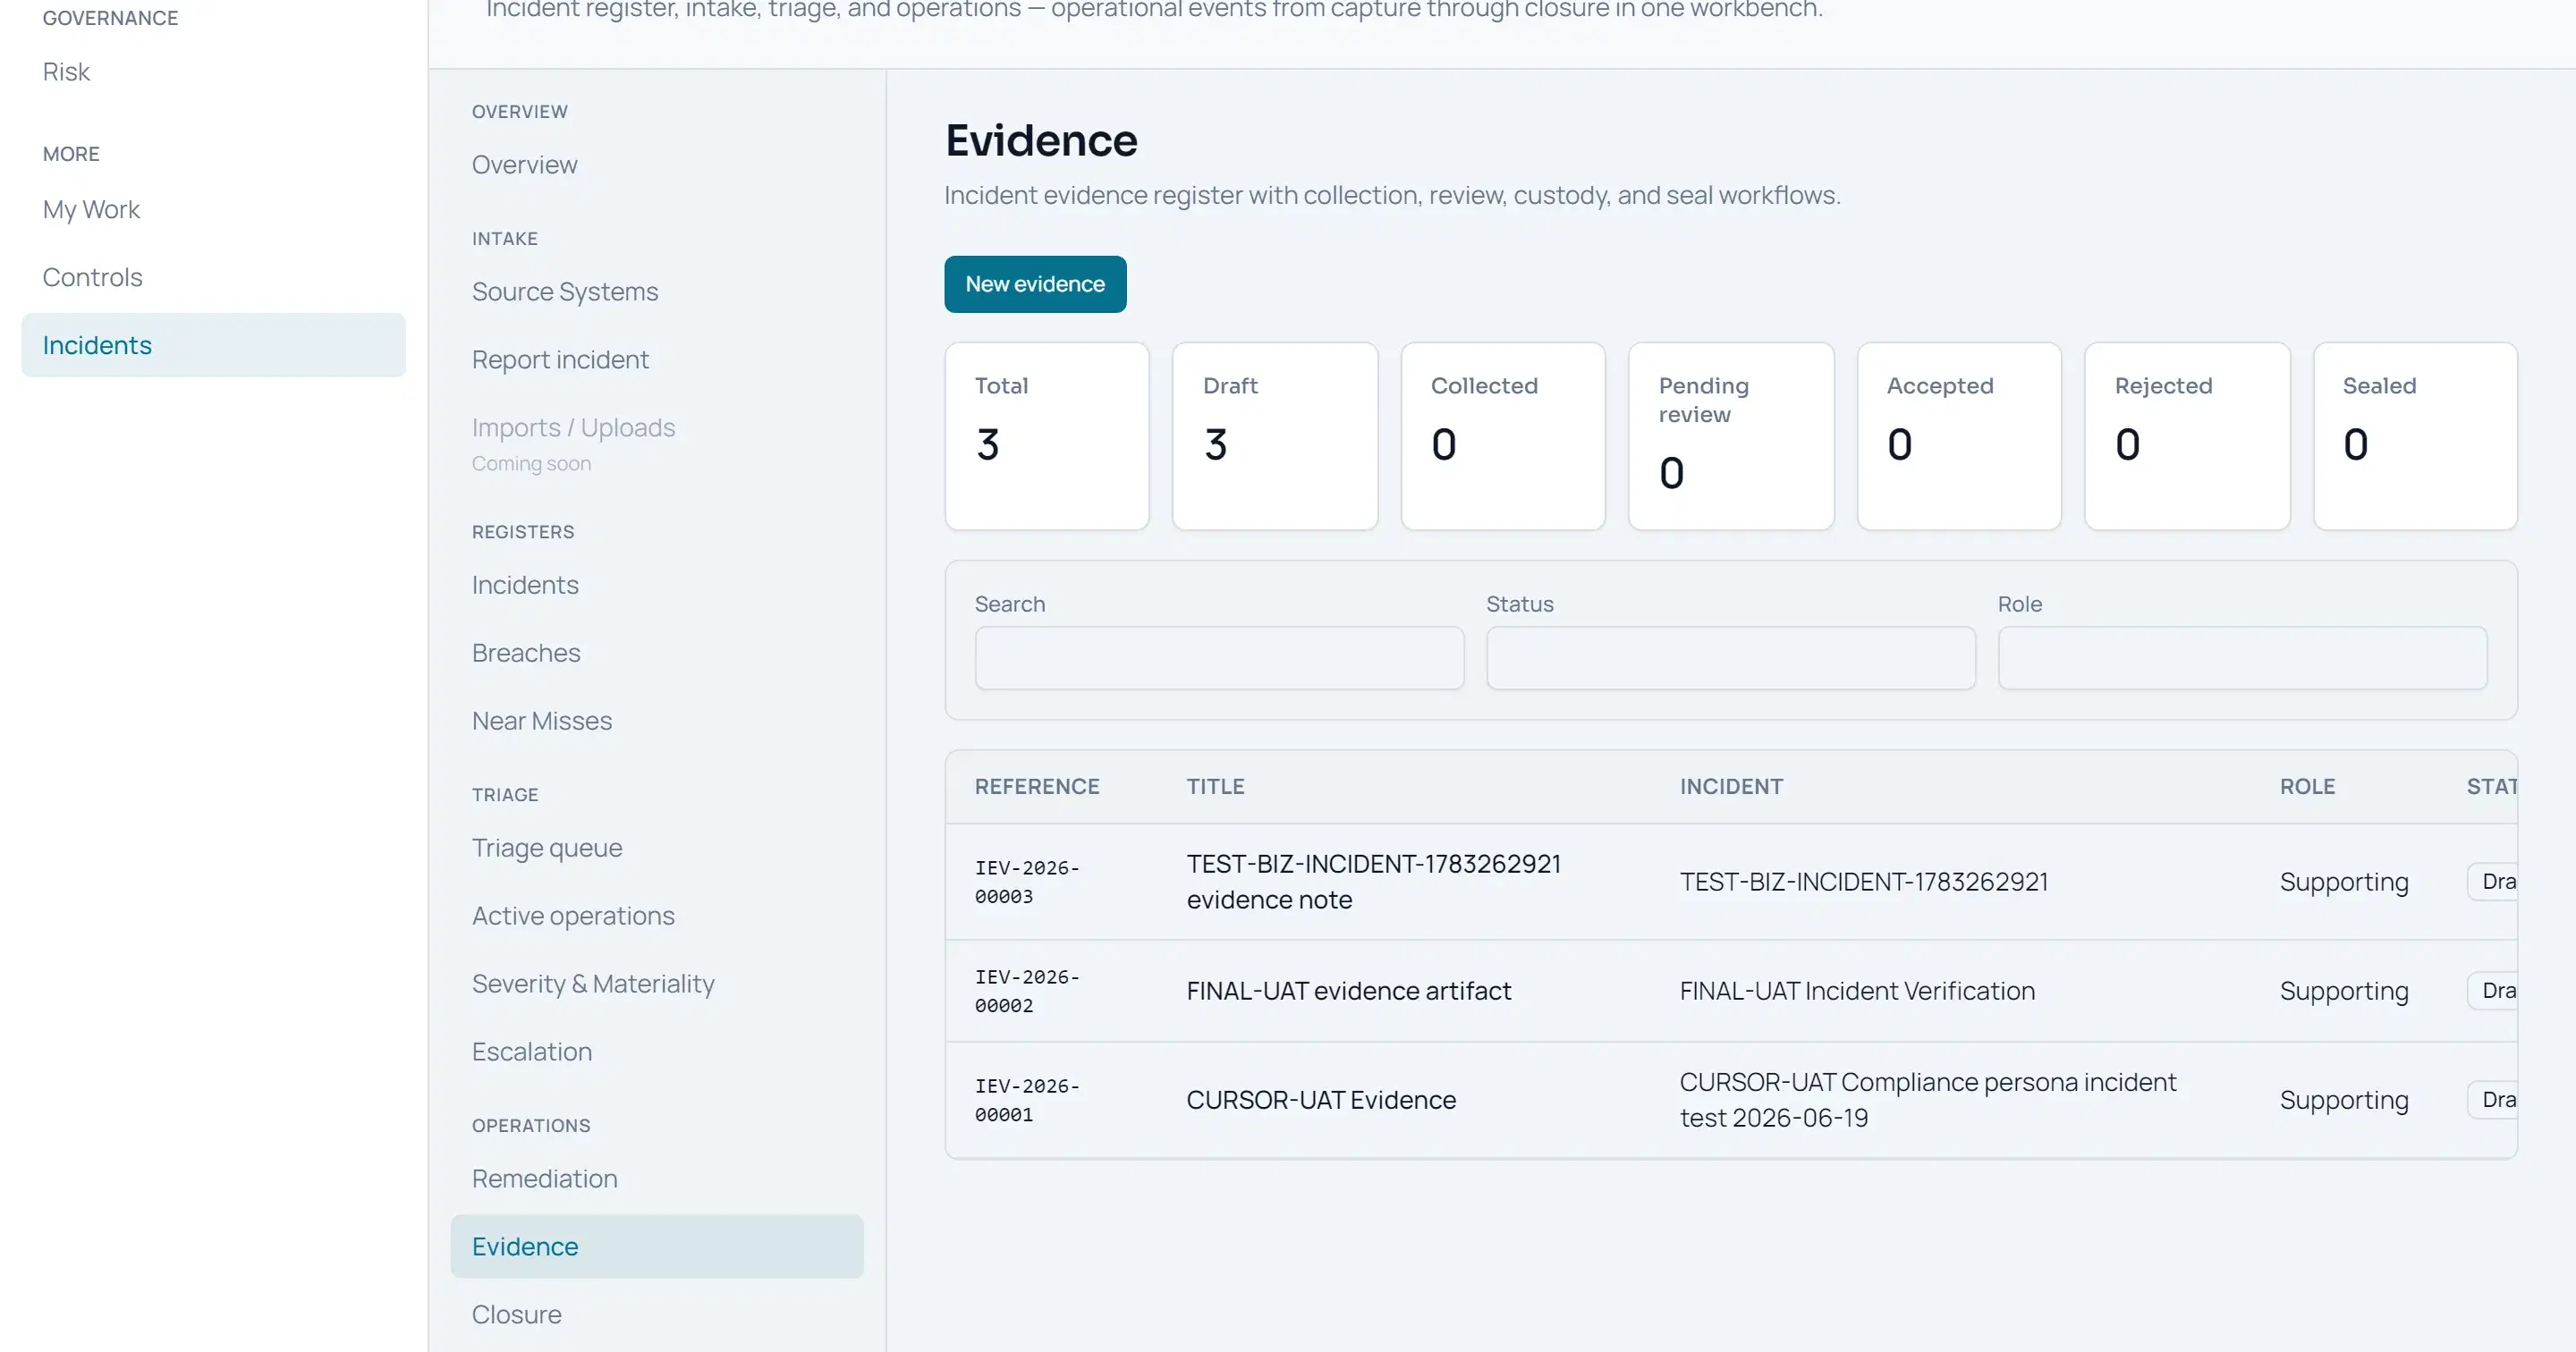This screenshot has width=2576, height=1352.
Task: Go to Report incident
Action: pos(560,359)
